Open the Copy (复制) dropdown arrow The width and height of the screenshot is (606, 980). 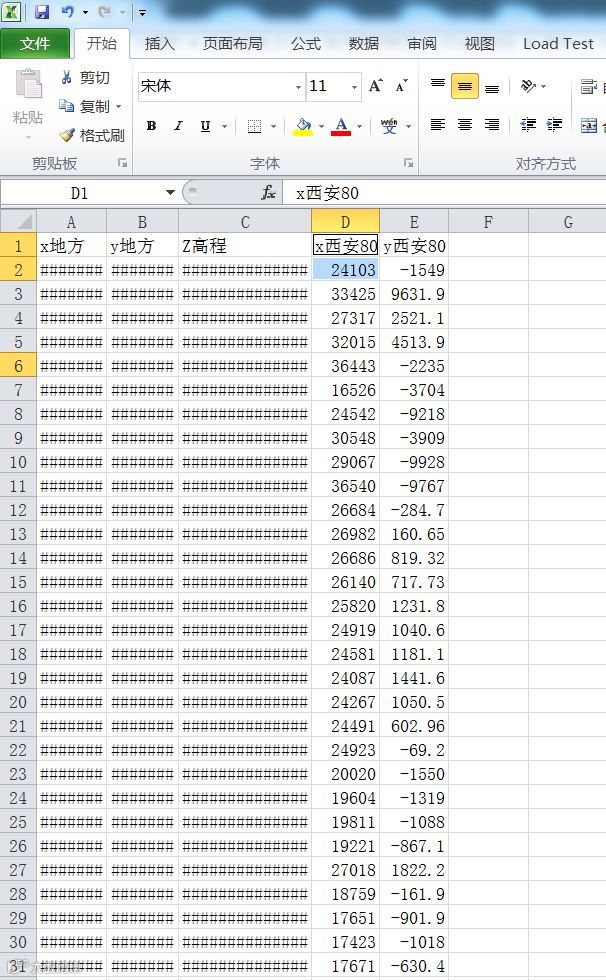click(x=119, y=106)
